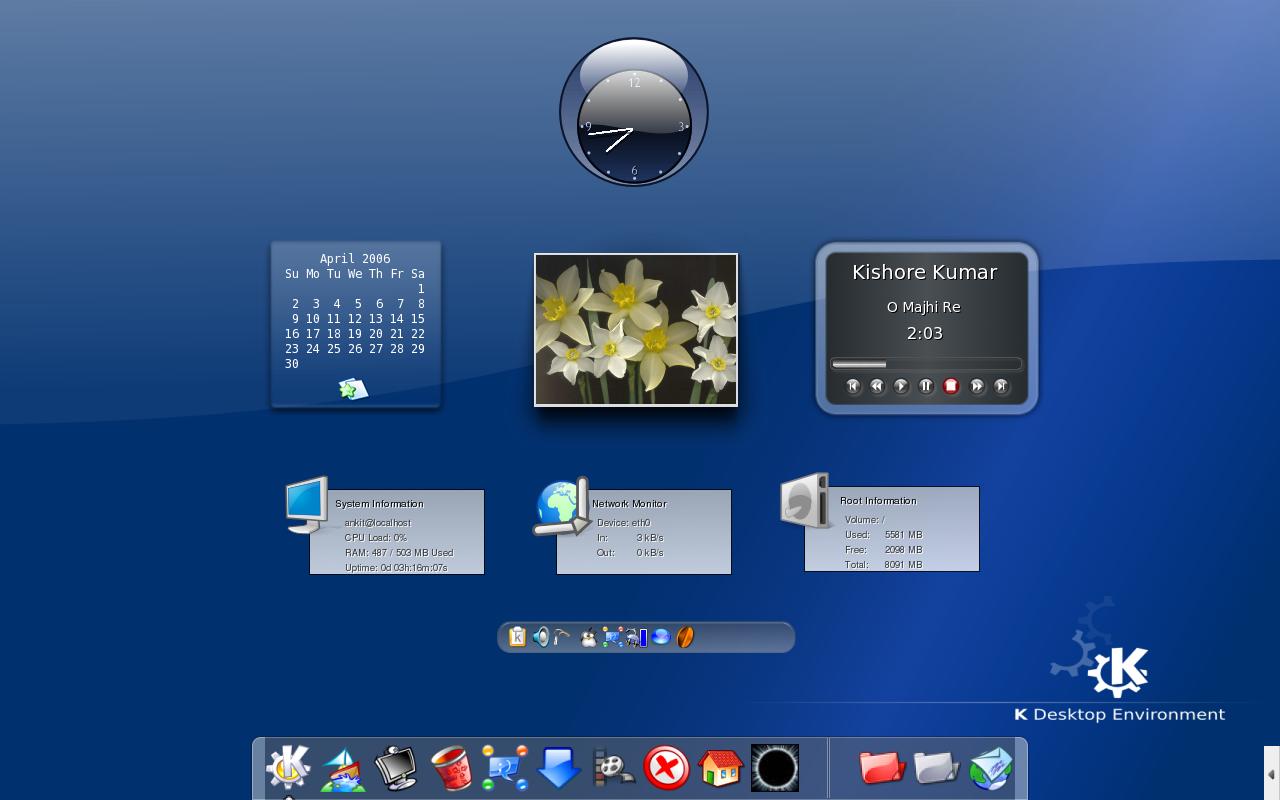Screen dimensions: 1280x800
Task: Click the orange coffee bean tray icon
Action: coord(685,637)
